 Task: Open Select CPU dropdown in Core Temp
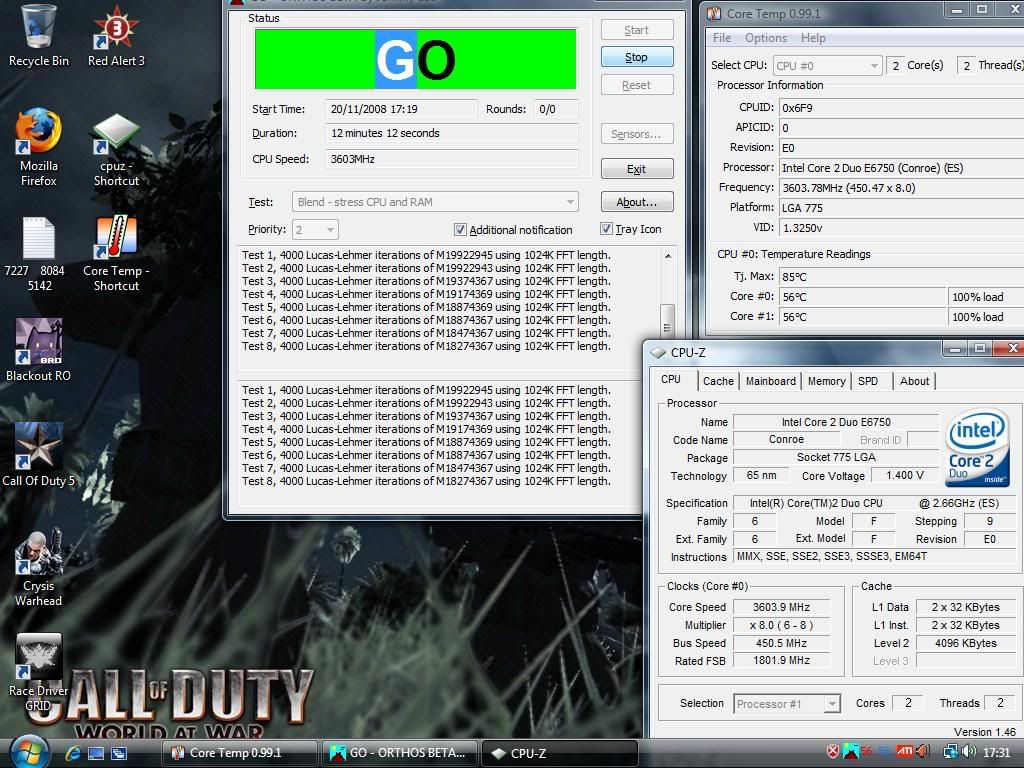tap(873, 65)
